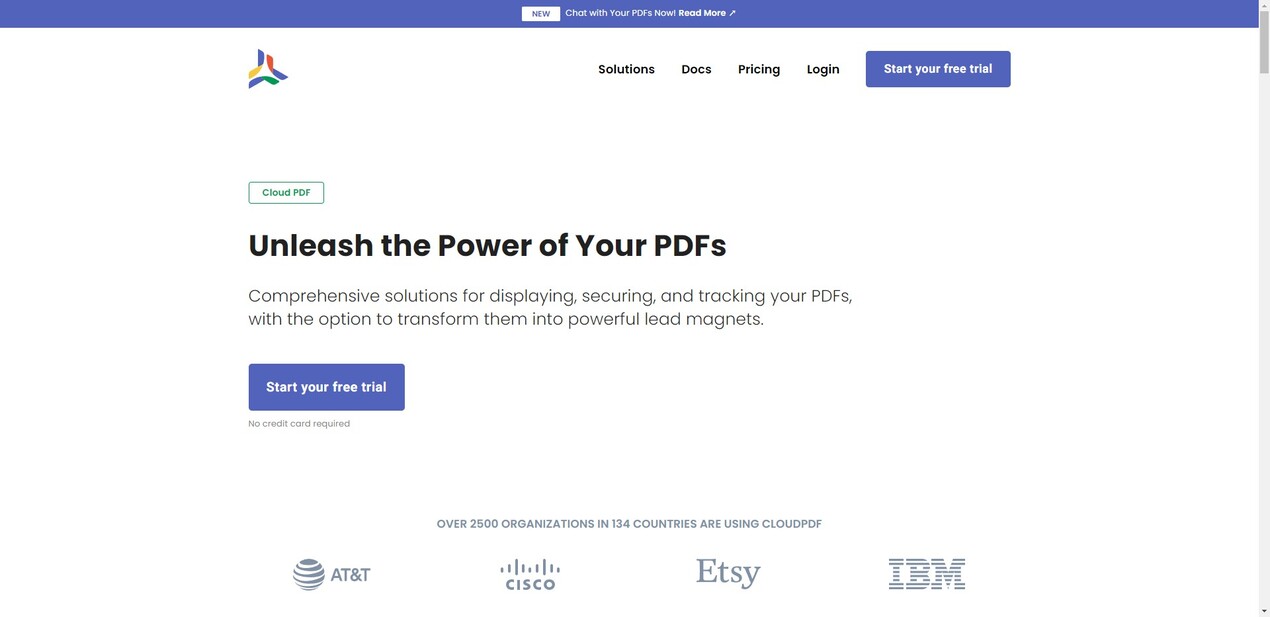Click the Login link
This screenshot has width=1270, height=617.
[x=823, y=69]
